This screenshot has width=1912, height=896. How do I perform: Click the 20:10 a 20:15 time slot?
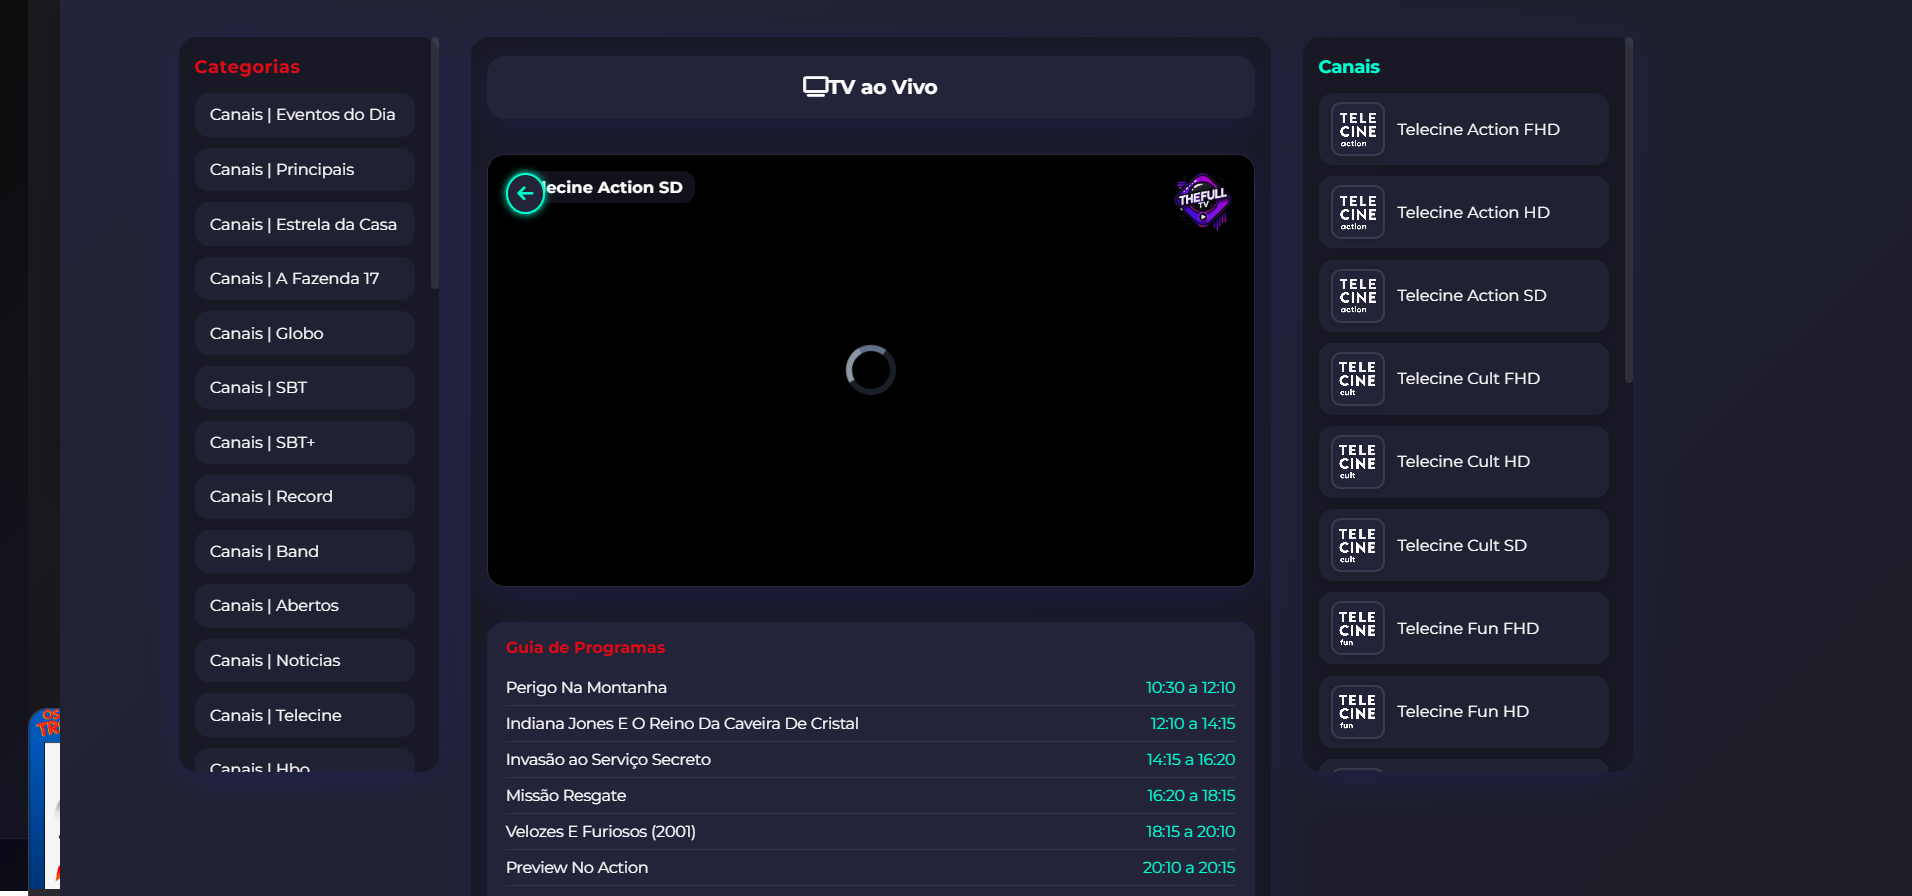(x=1189, y=867)
